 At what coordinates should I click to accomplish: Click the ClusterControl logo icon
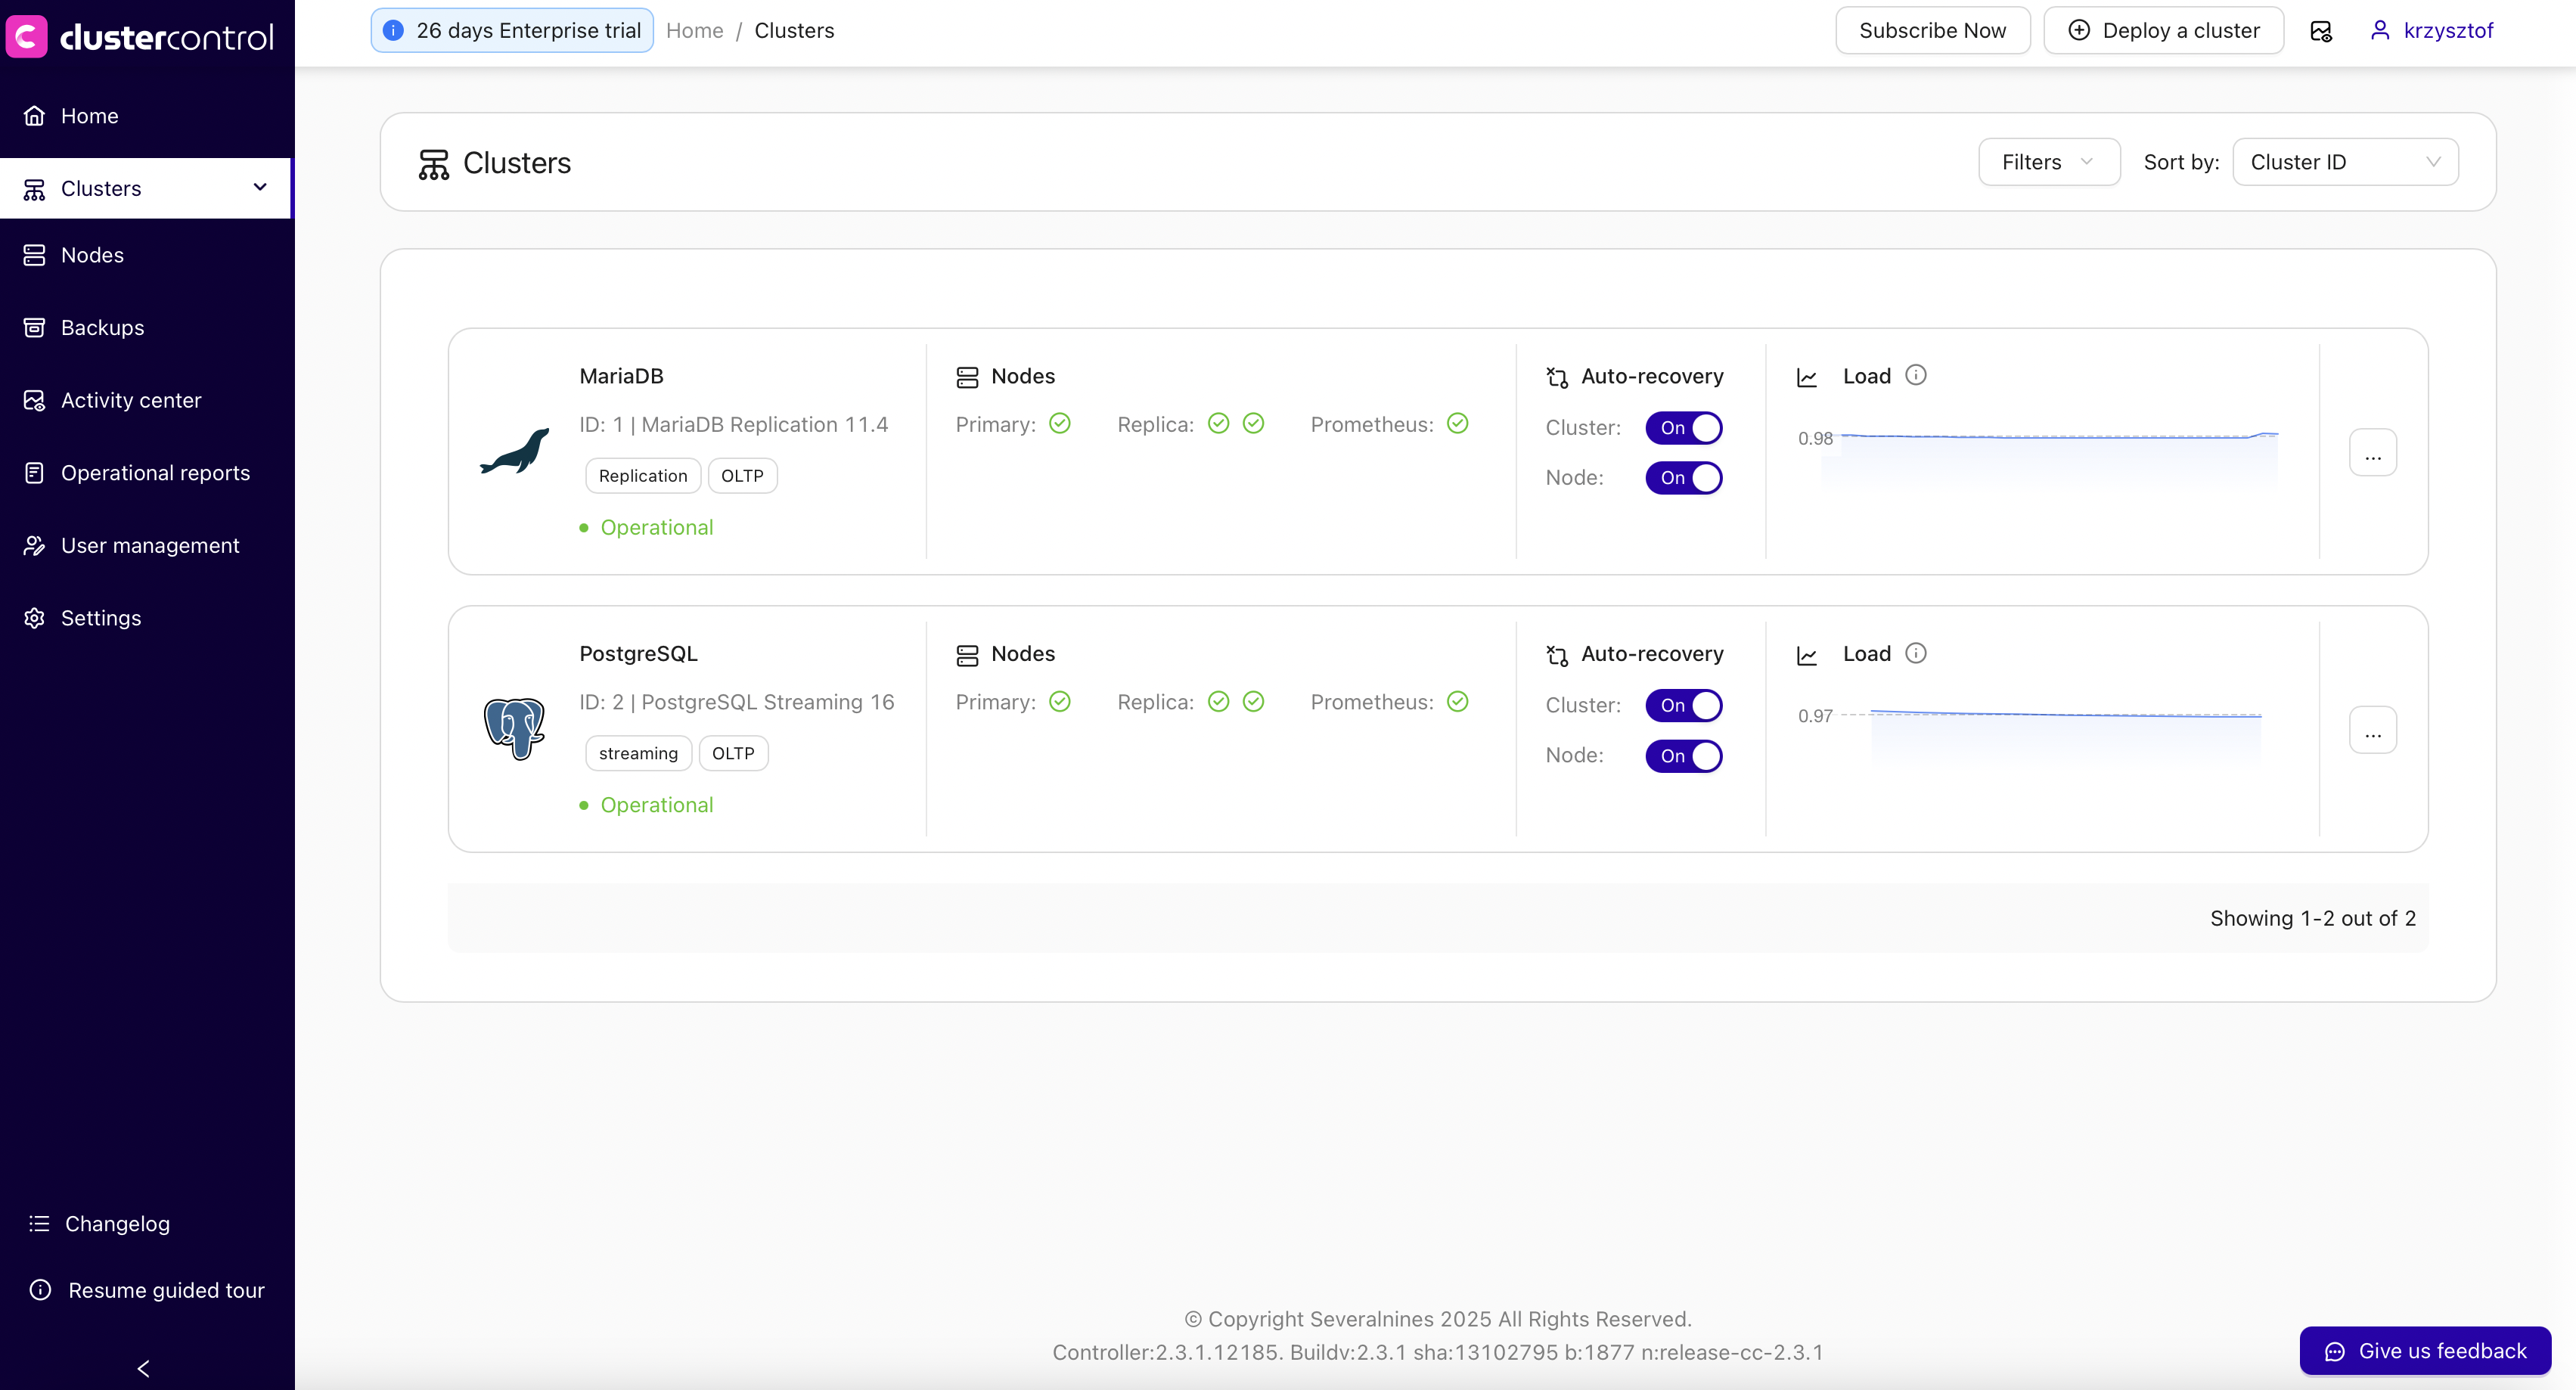pyautogui.click(x=27, y=37)
